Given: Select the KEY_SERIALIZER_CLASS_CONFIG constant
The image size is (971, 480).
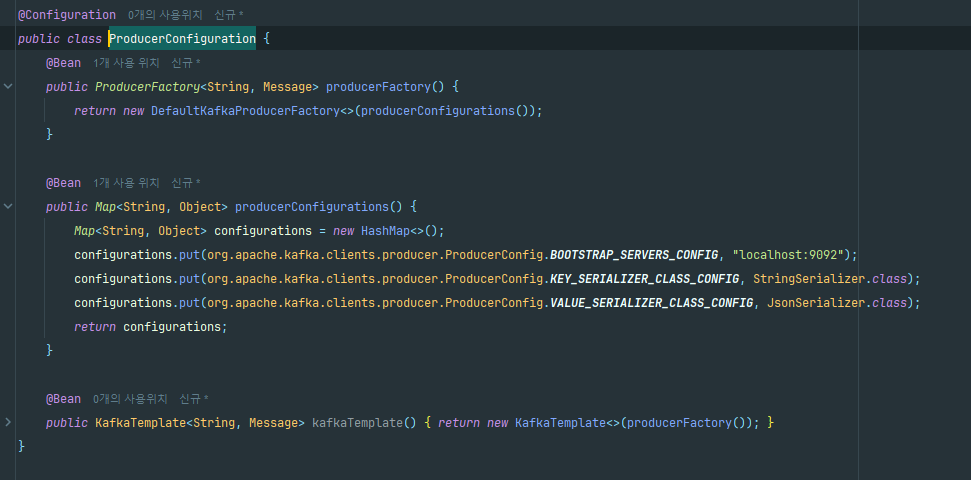Looking at the screenshot, I should point(645,279).
